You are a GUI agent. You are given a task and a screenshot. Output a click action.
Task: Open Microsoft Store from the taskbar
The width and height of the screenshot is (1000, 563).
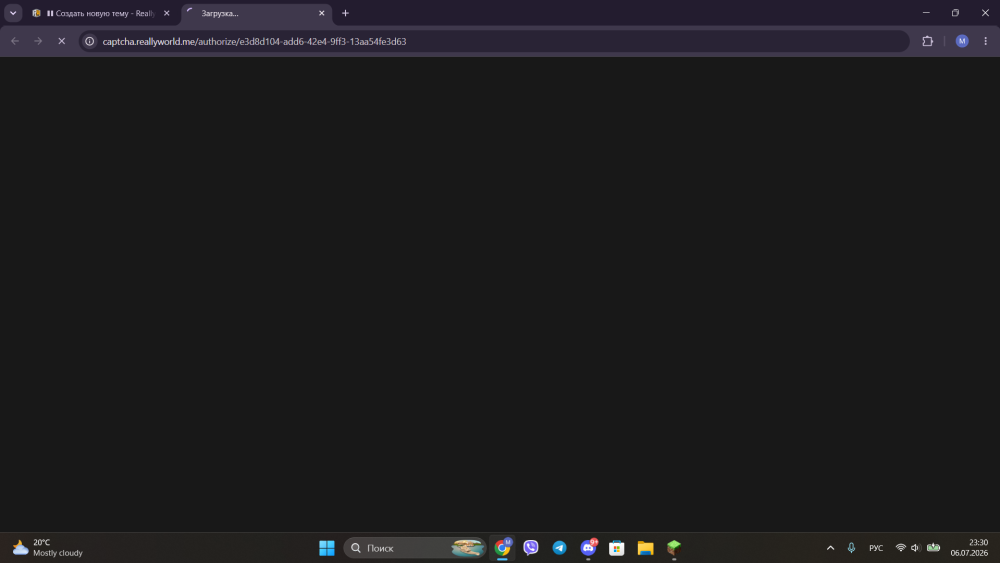pyautogui.click(x=617, y=548)
